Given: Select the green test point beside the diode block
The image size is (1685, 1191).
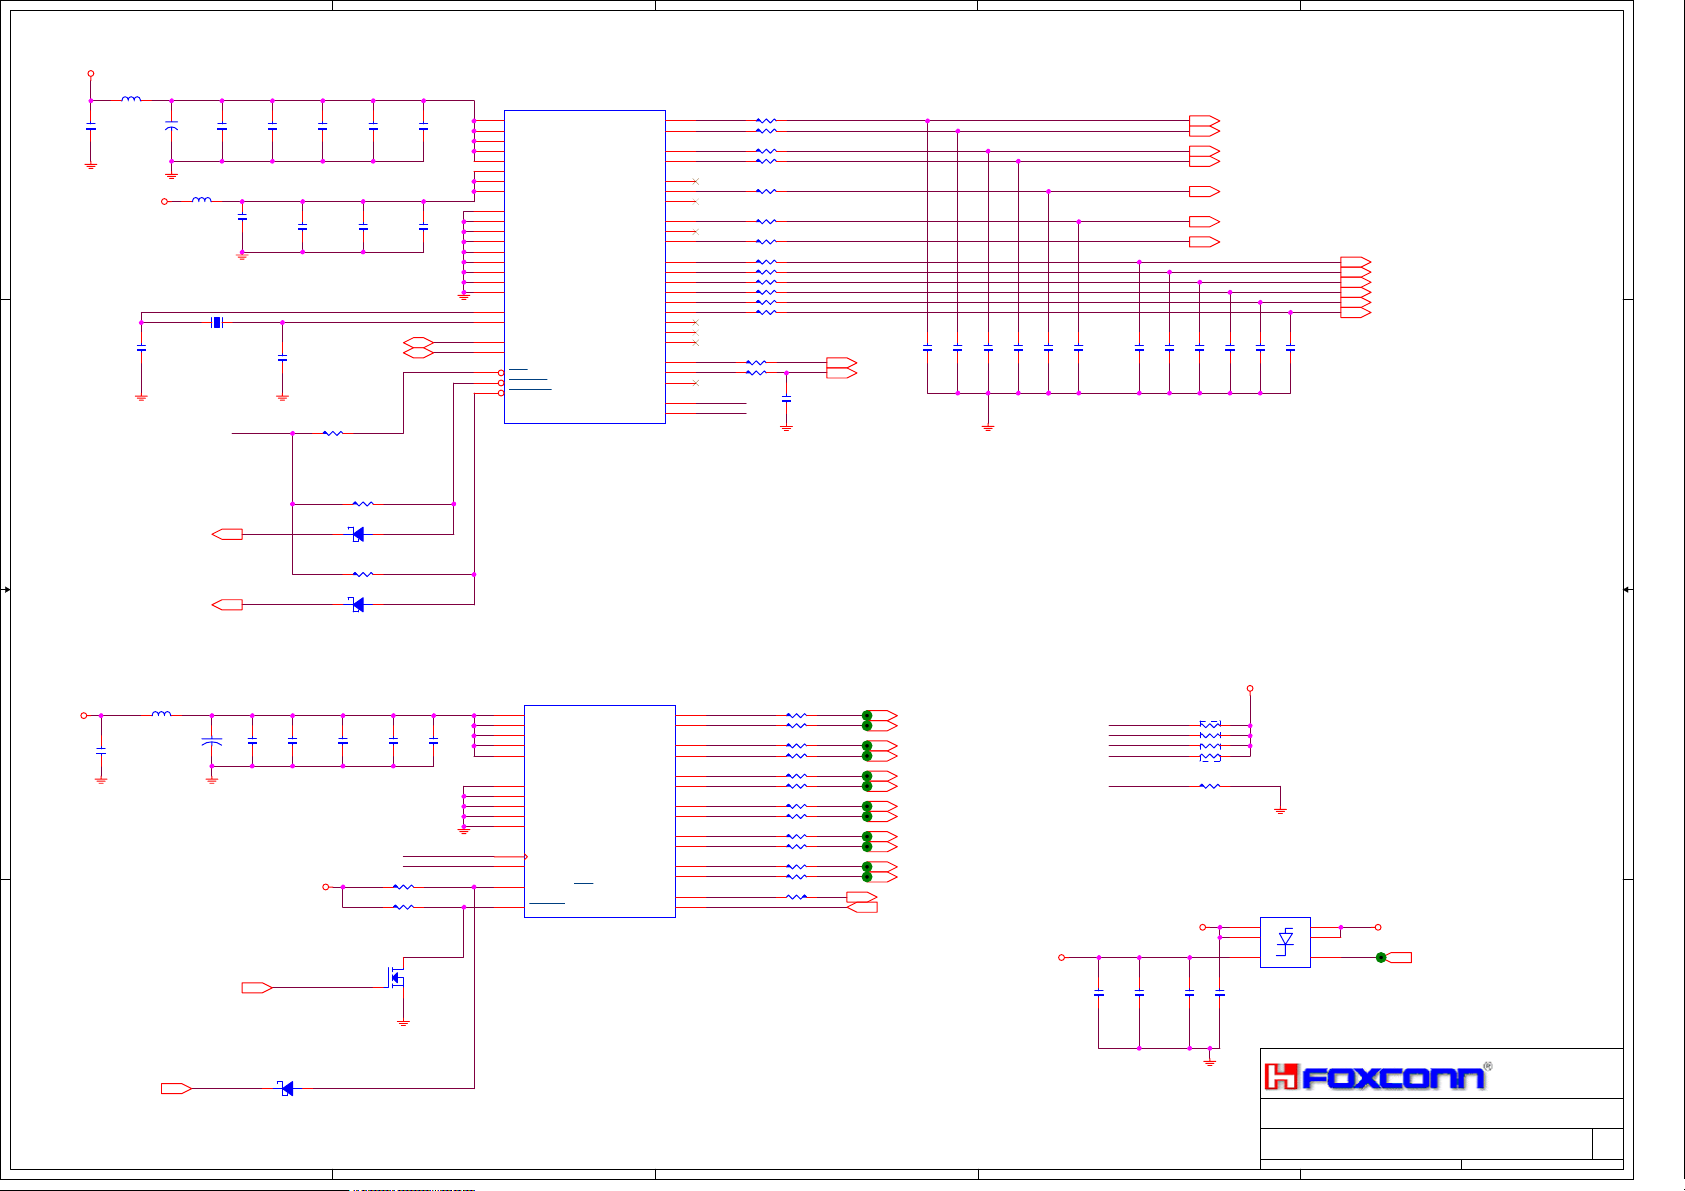Looking at the screenshot, I should [x=1381, y=957].
